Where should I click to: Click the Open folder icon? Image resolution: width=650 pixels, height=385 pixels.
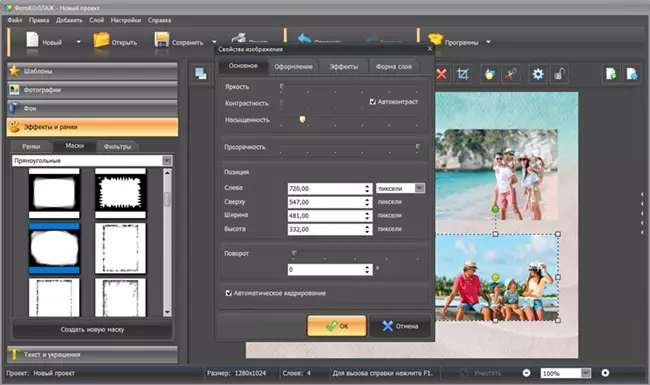point(101,41)
